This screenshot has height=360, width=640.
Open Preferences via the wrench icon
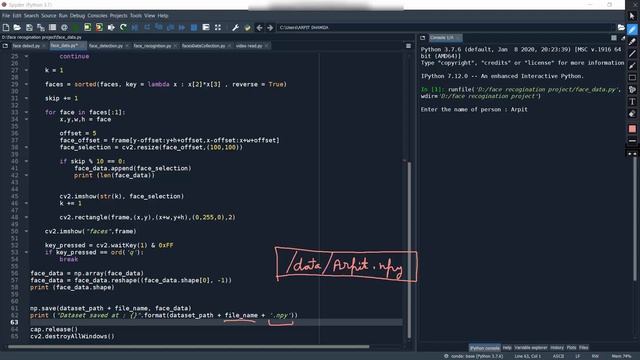[236, 27]
